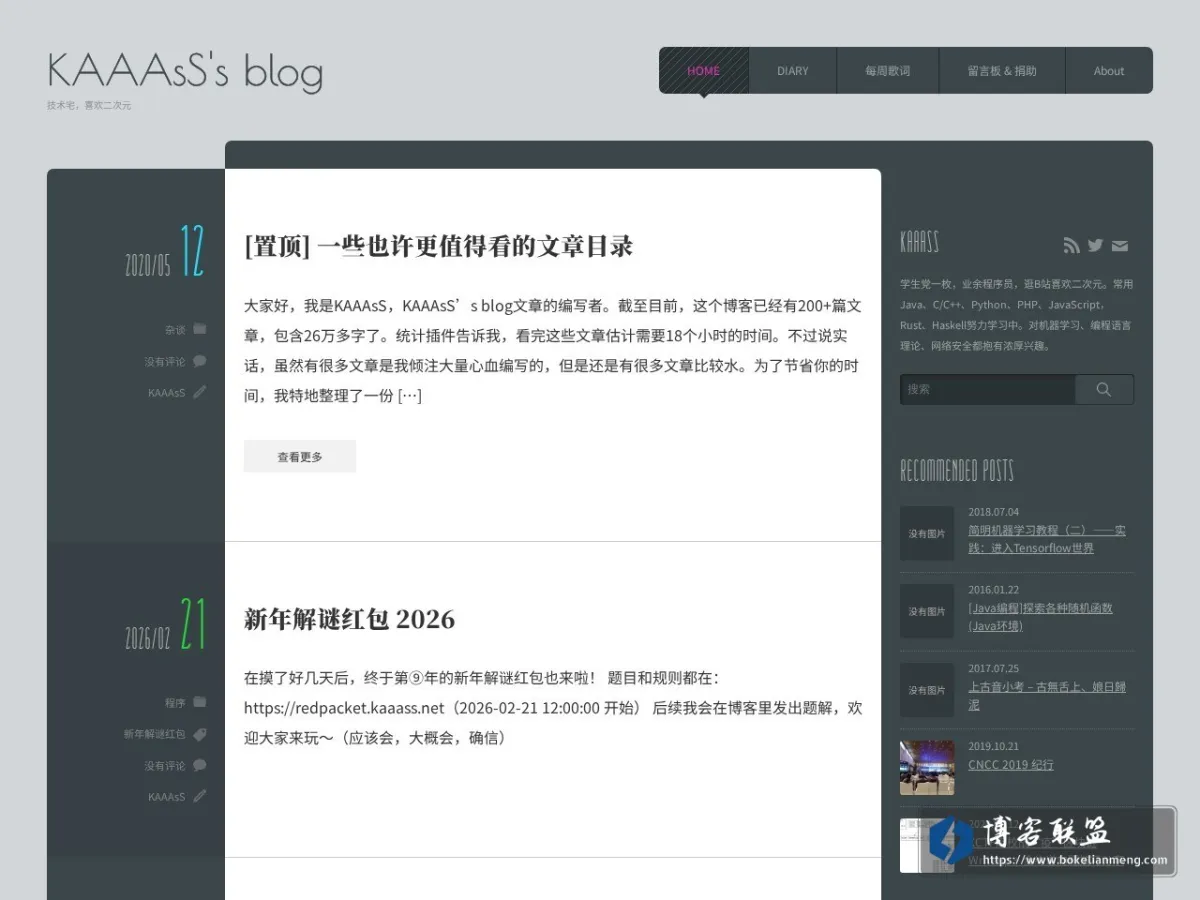The width and height of the screenshot is (1200, 900).
Task: Click the email envelope icon
Action: click(1120, 246)
